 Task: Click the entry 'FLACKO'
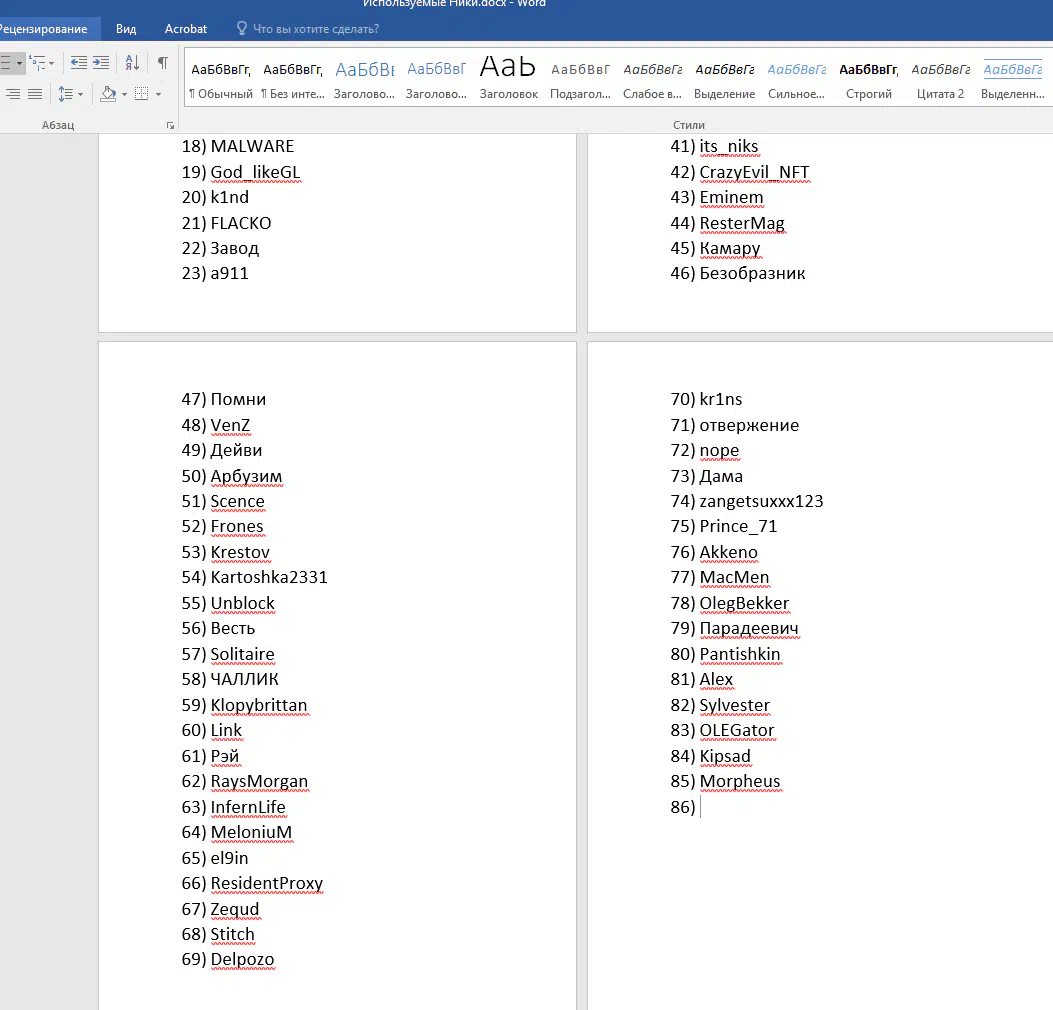coord(240,223)
